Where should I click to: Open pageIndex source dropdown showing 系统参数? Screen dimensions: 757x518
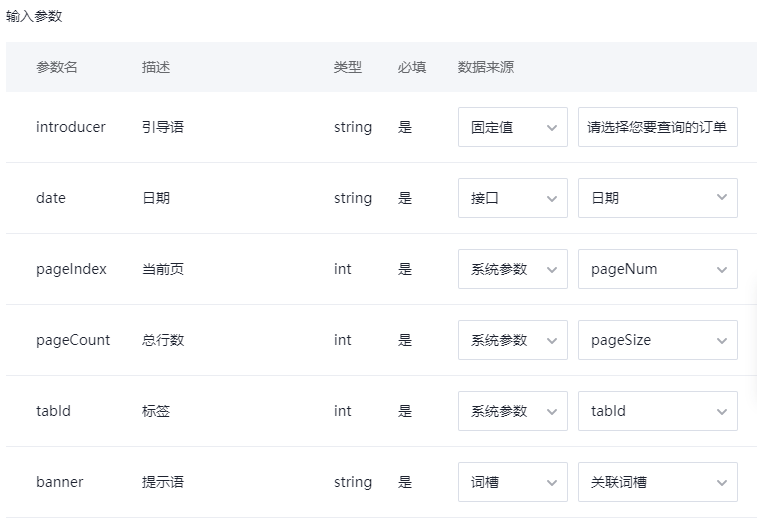(x=513, y=269)
